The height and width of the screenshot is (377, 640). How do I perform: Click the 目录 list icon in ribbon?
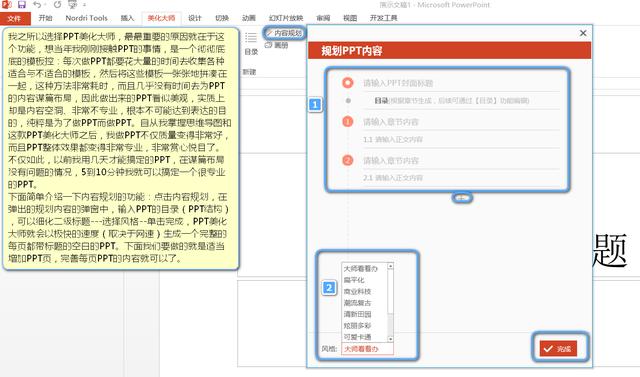coord(251,38)
